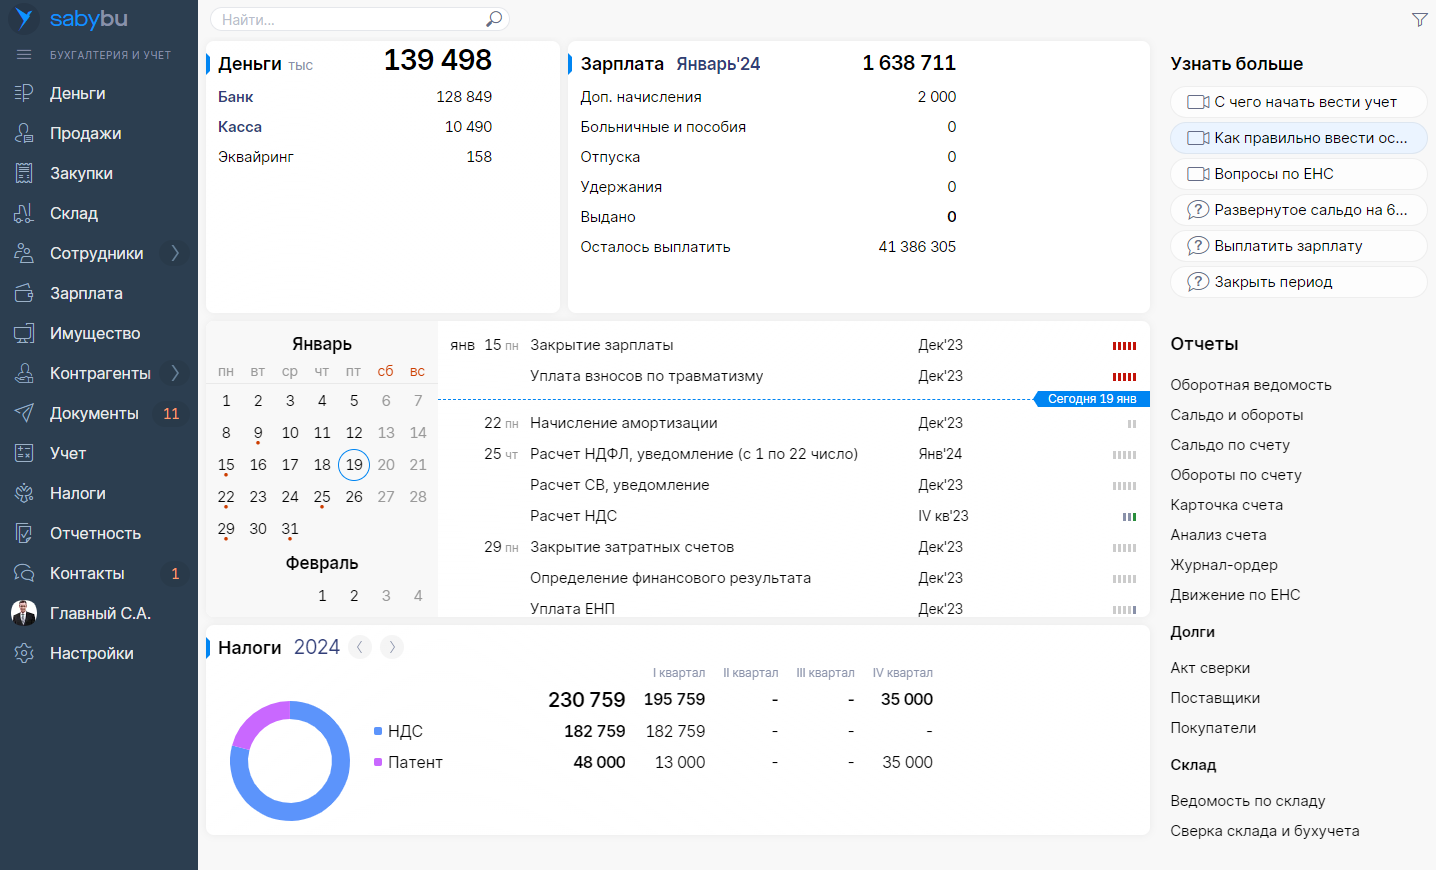Click the Налоги sidebar icon

coord(24,493)
